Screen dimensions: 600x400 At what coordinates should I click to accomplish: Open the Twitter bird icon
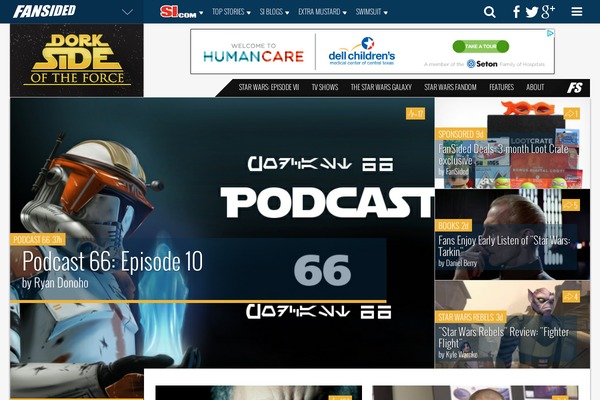coord(532,12)
